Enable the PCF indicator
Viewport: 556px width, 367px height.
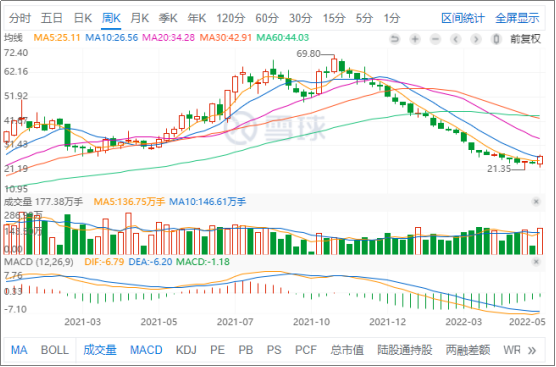tap(306, 350)
